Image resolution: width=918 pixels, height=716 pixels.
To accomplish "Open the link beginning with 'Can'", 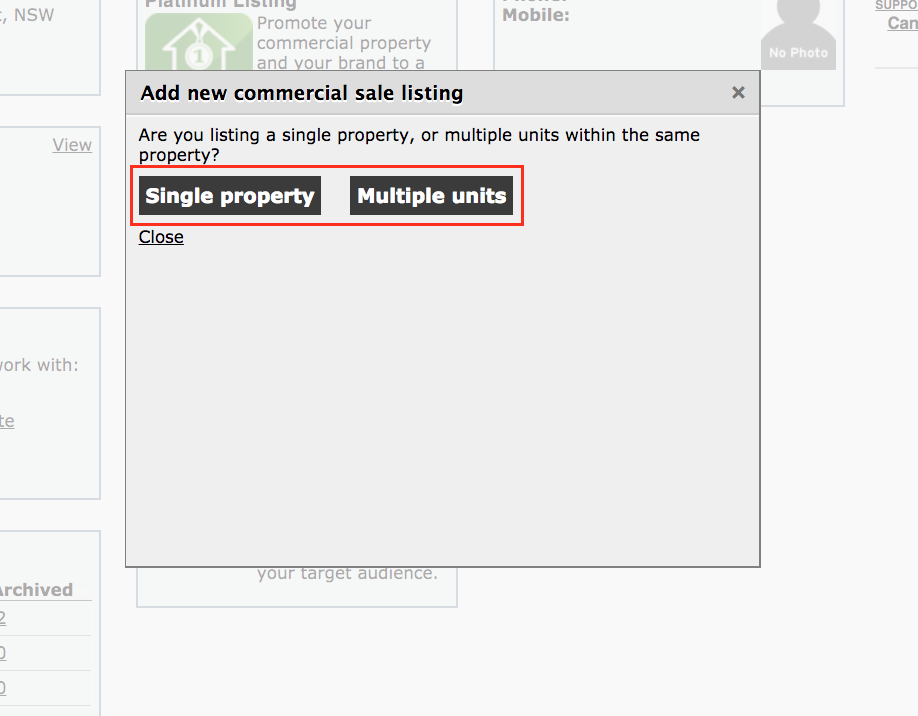I will coord(902,23).
